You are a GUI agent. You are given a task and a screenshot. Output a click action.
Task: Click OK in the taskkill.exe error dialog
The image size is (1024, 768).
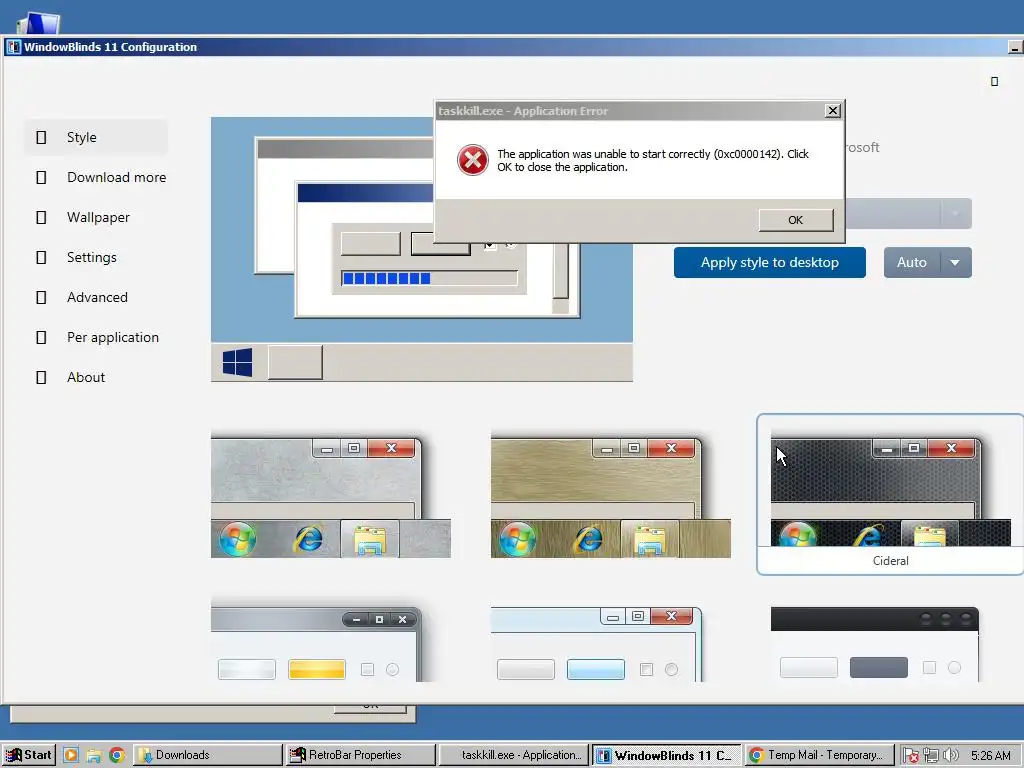pos(795,220)
